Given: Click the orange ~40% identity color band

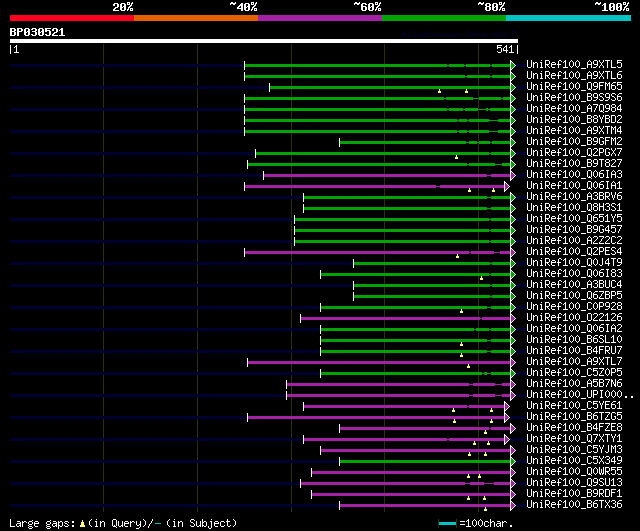Looking at the screenshot, I should [196, 18].
